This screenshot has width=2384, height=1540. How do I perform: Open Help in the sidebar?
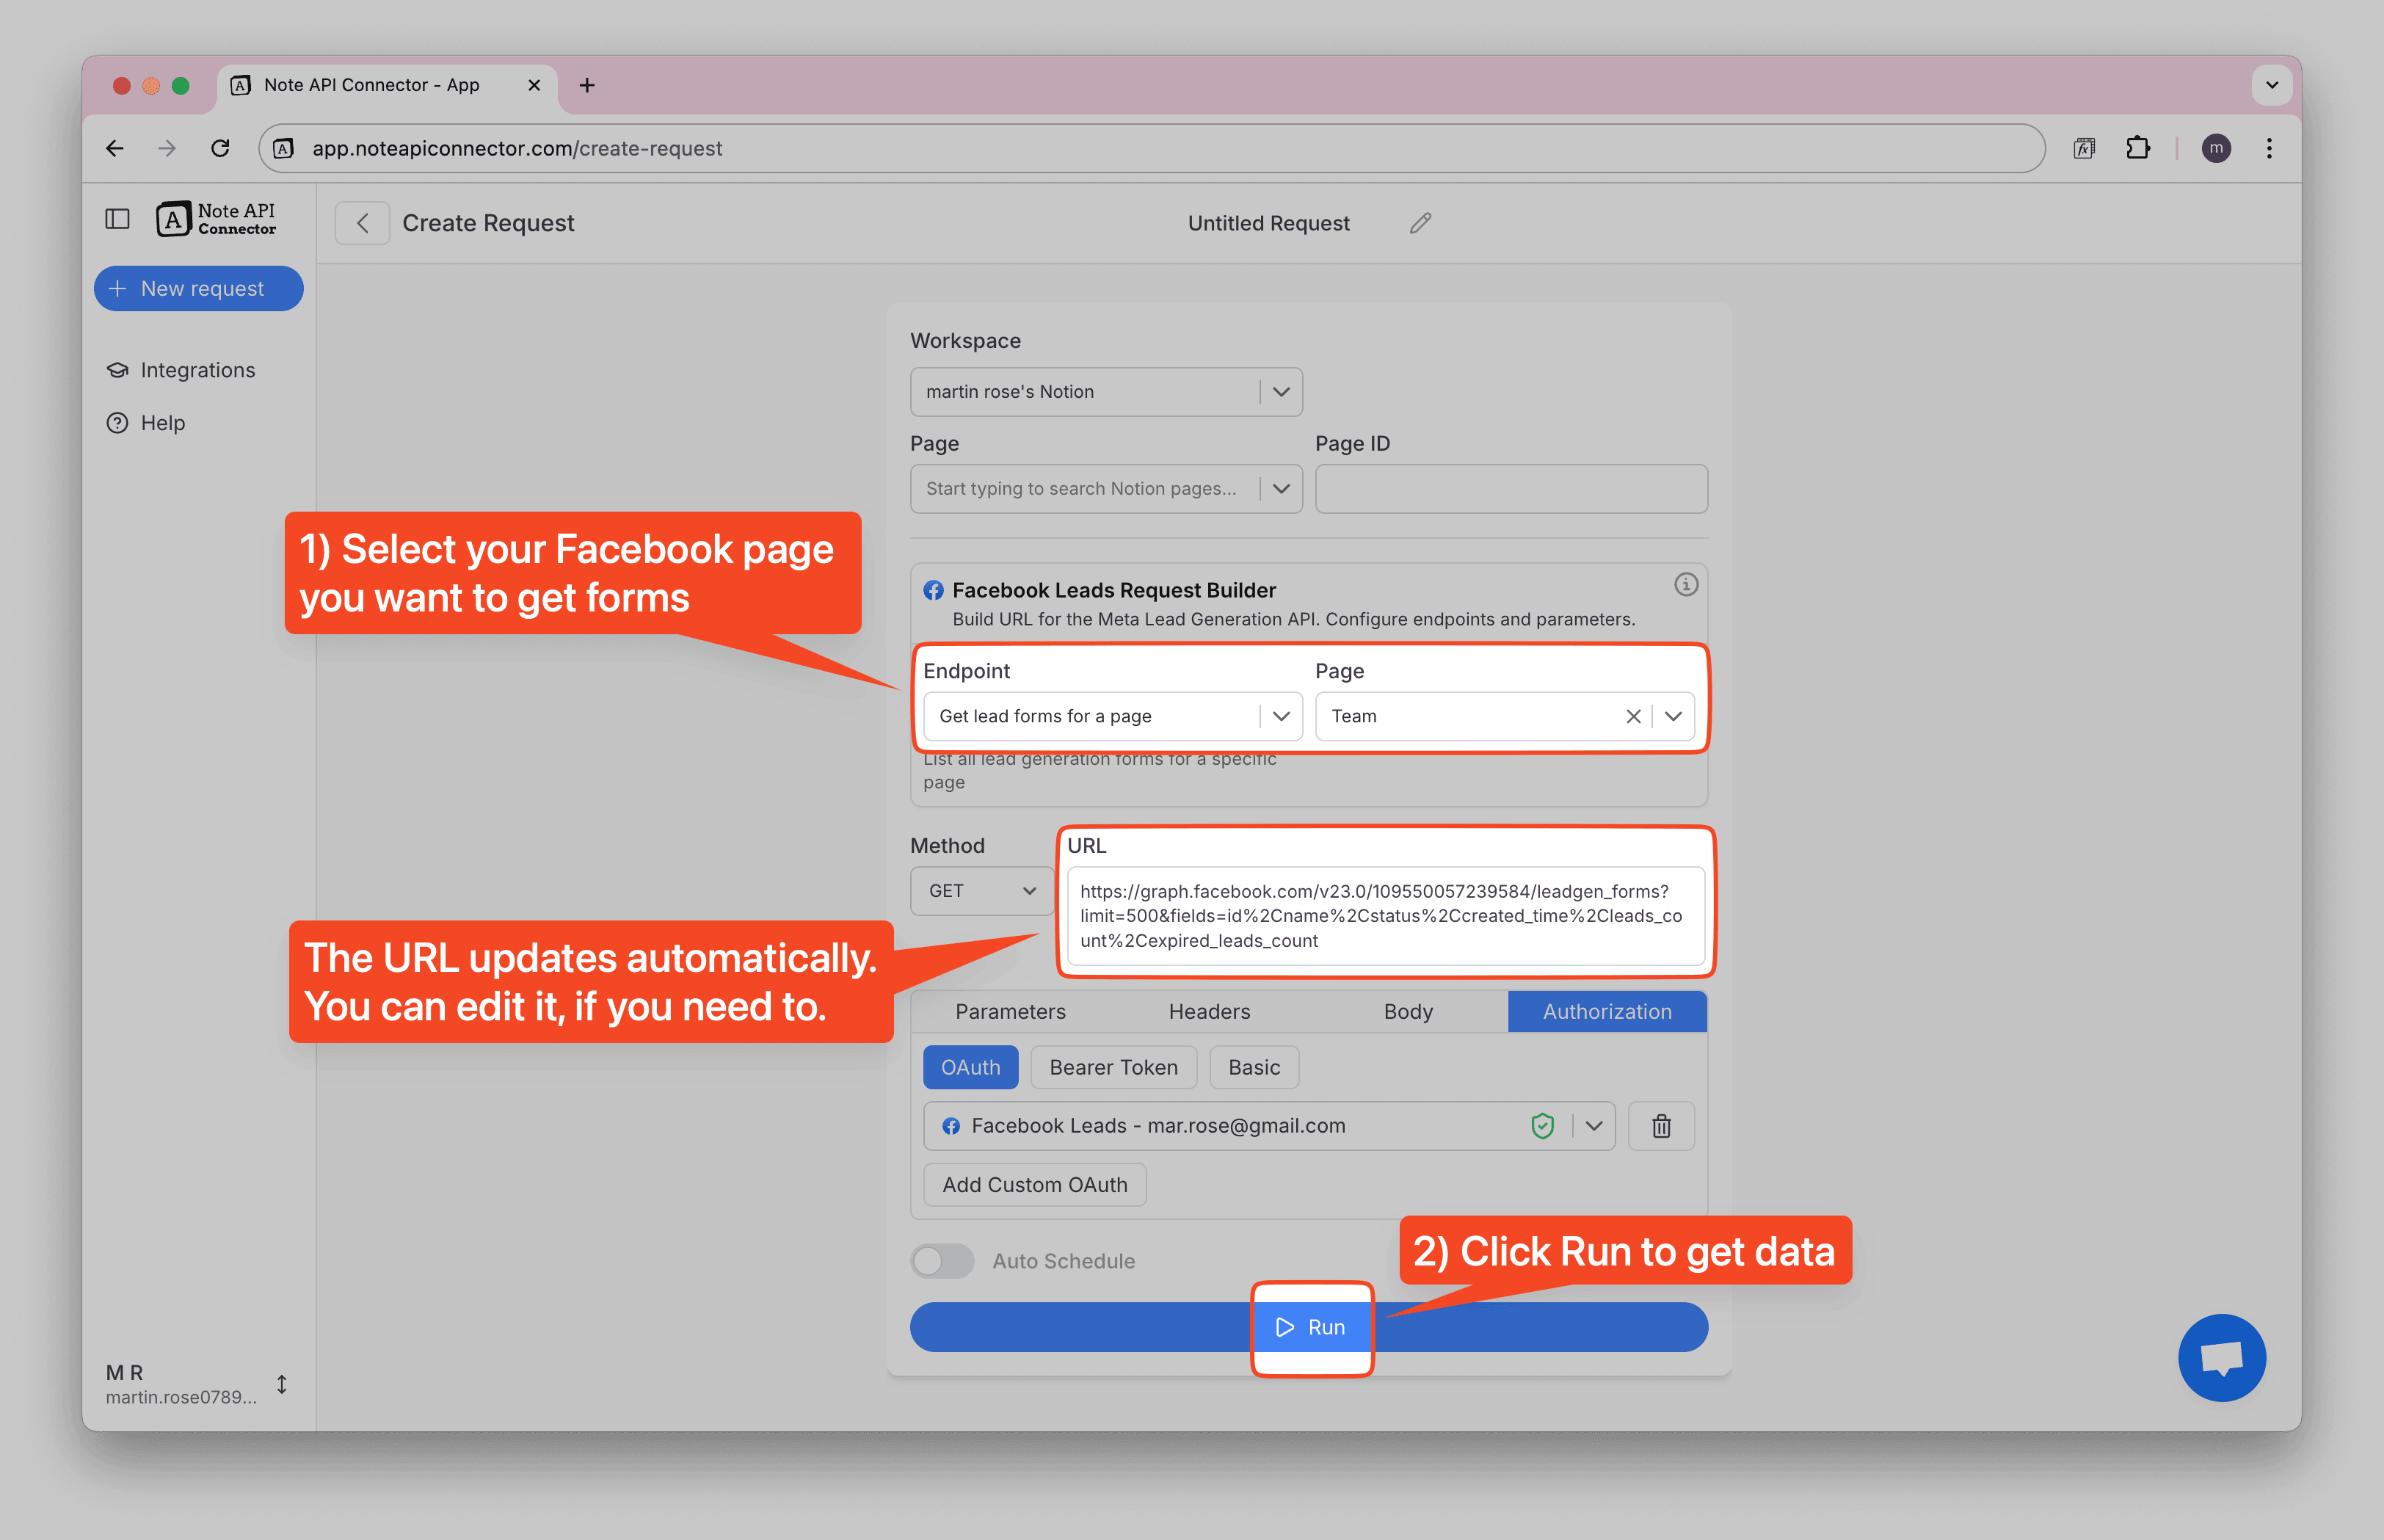click(146, 423)
